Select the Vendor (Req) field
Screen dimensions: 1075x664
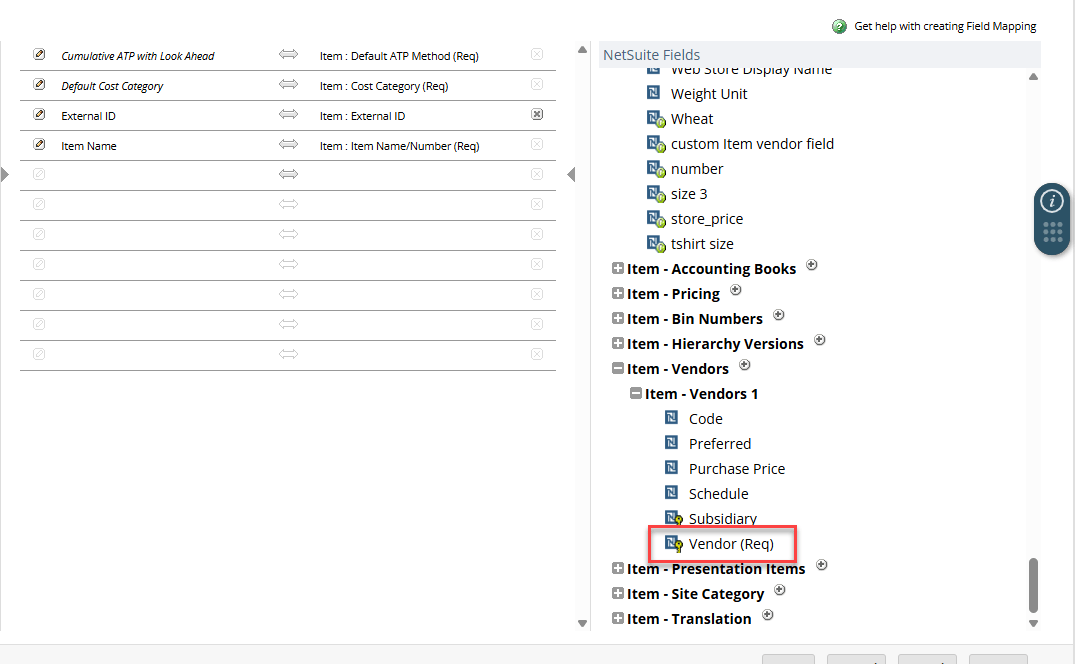click(x=731, y=544)
